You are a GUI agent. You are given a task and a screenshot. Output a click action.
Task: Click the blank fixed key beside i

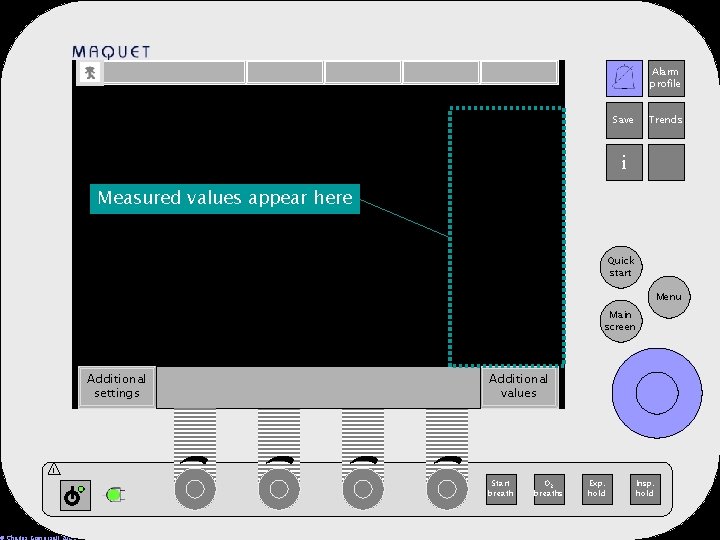pyautogui.click(x=666, y=162)
